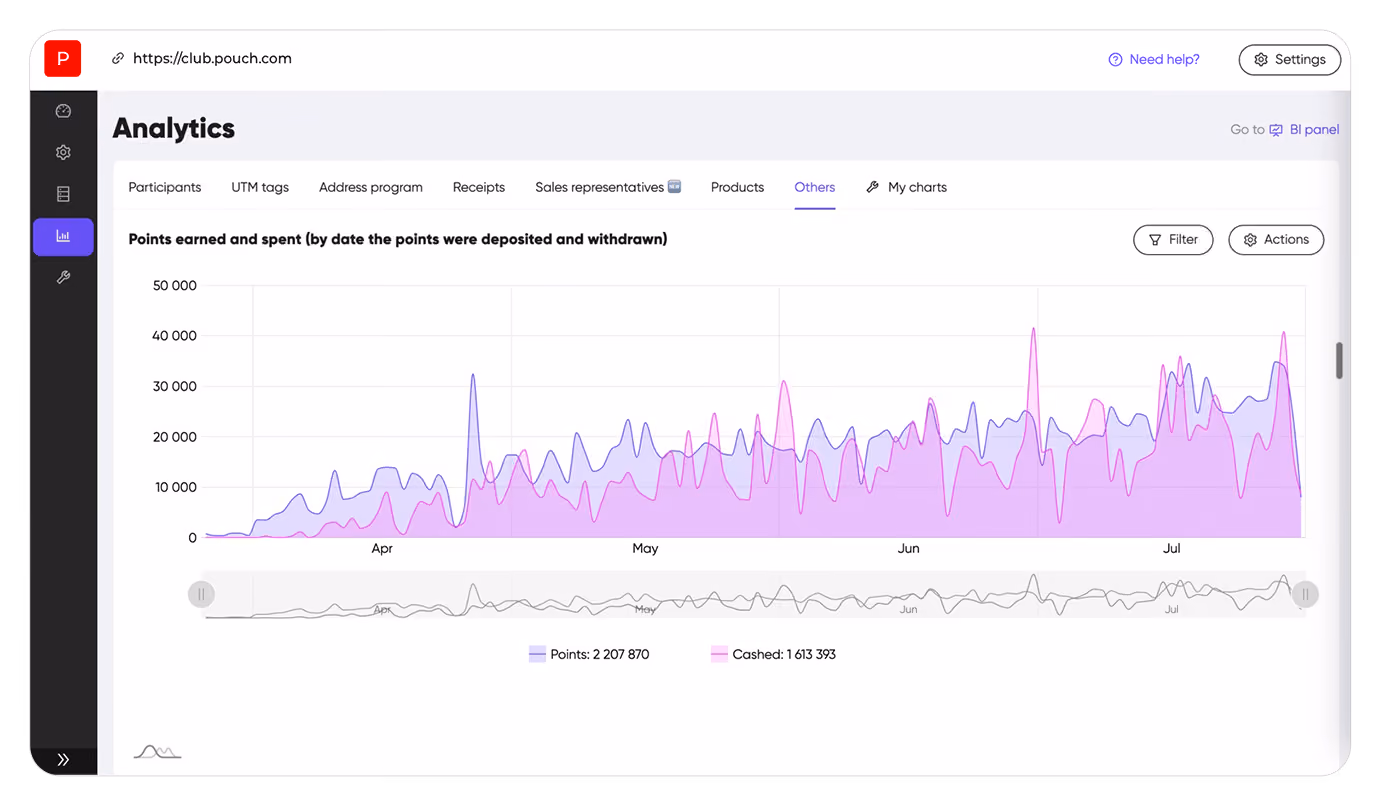Toggle the Cashed series in legend
1380x810 pixels.
[x=773, y=654]
